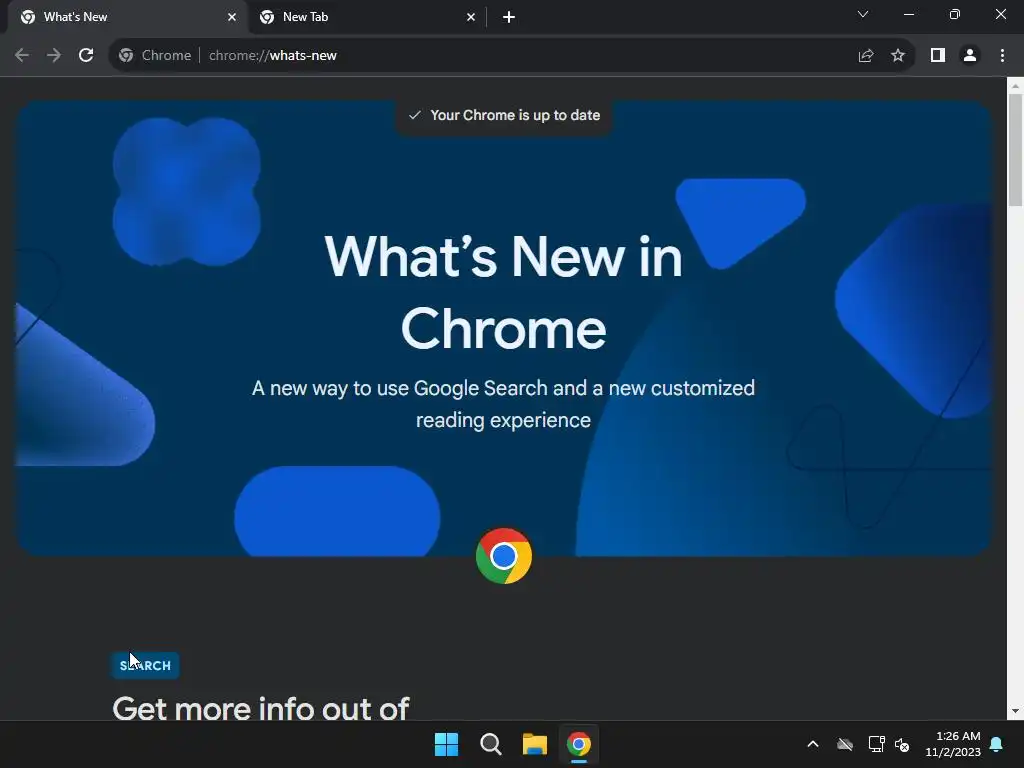Image resolution: width=1024 pixels, height=768 pixels.
Task: Minimize the Chrome window
Action: (908, 14)
